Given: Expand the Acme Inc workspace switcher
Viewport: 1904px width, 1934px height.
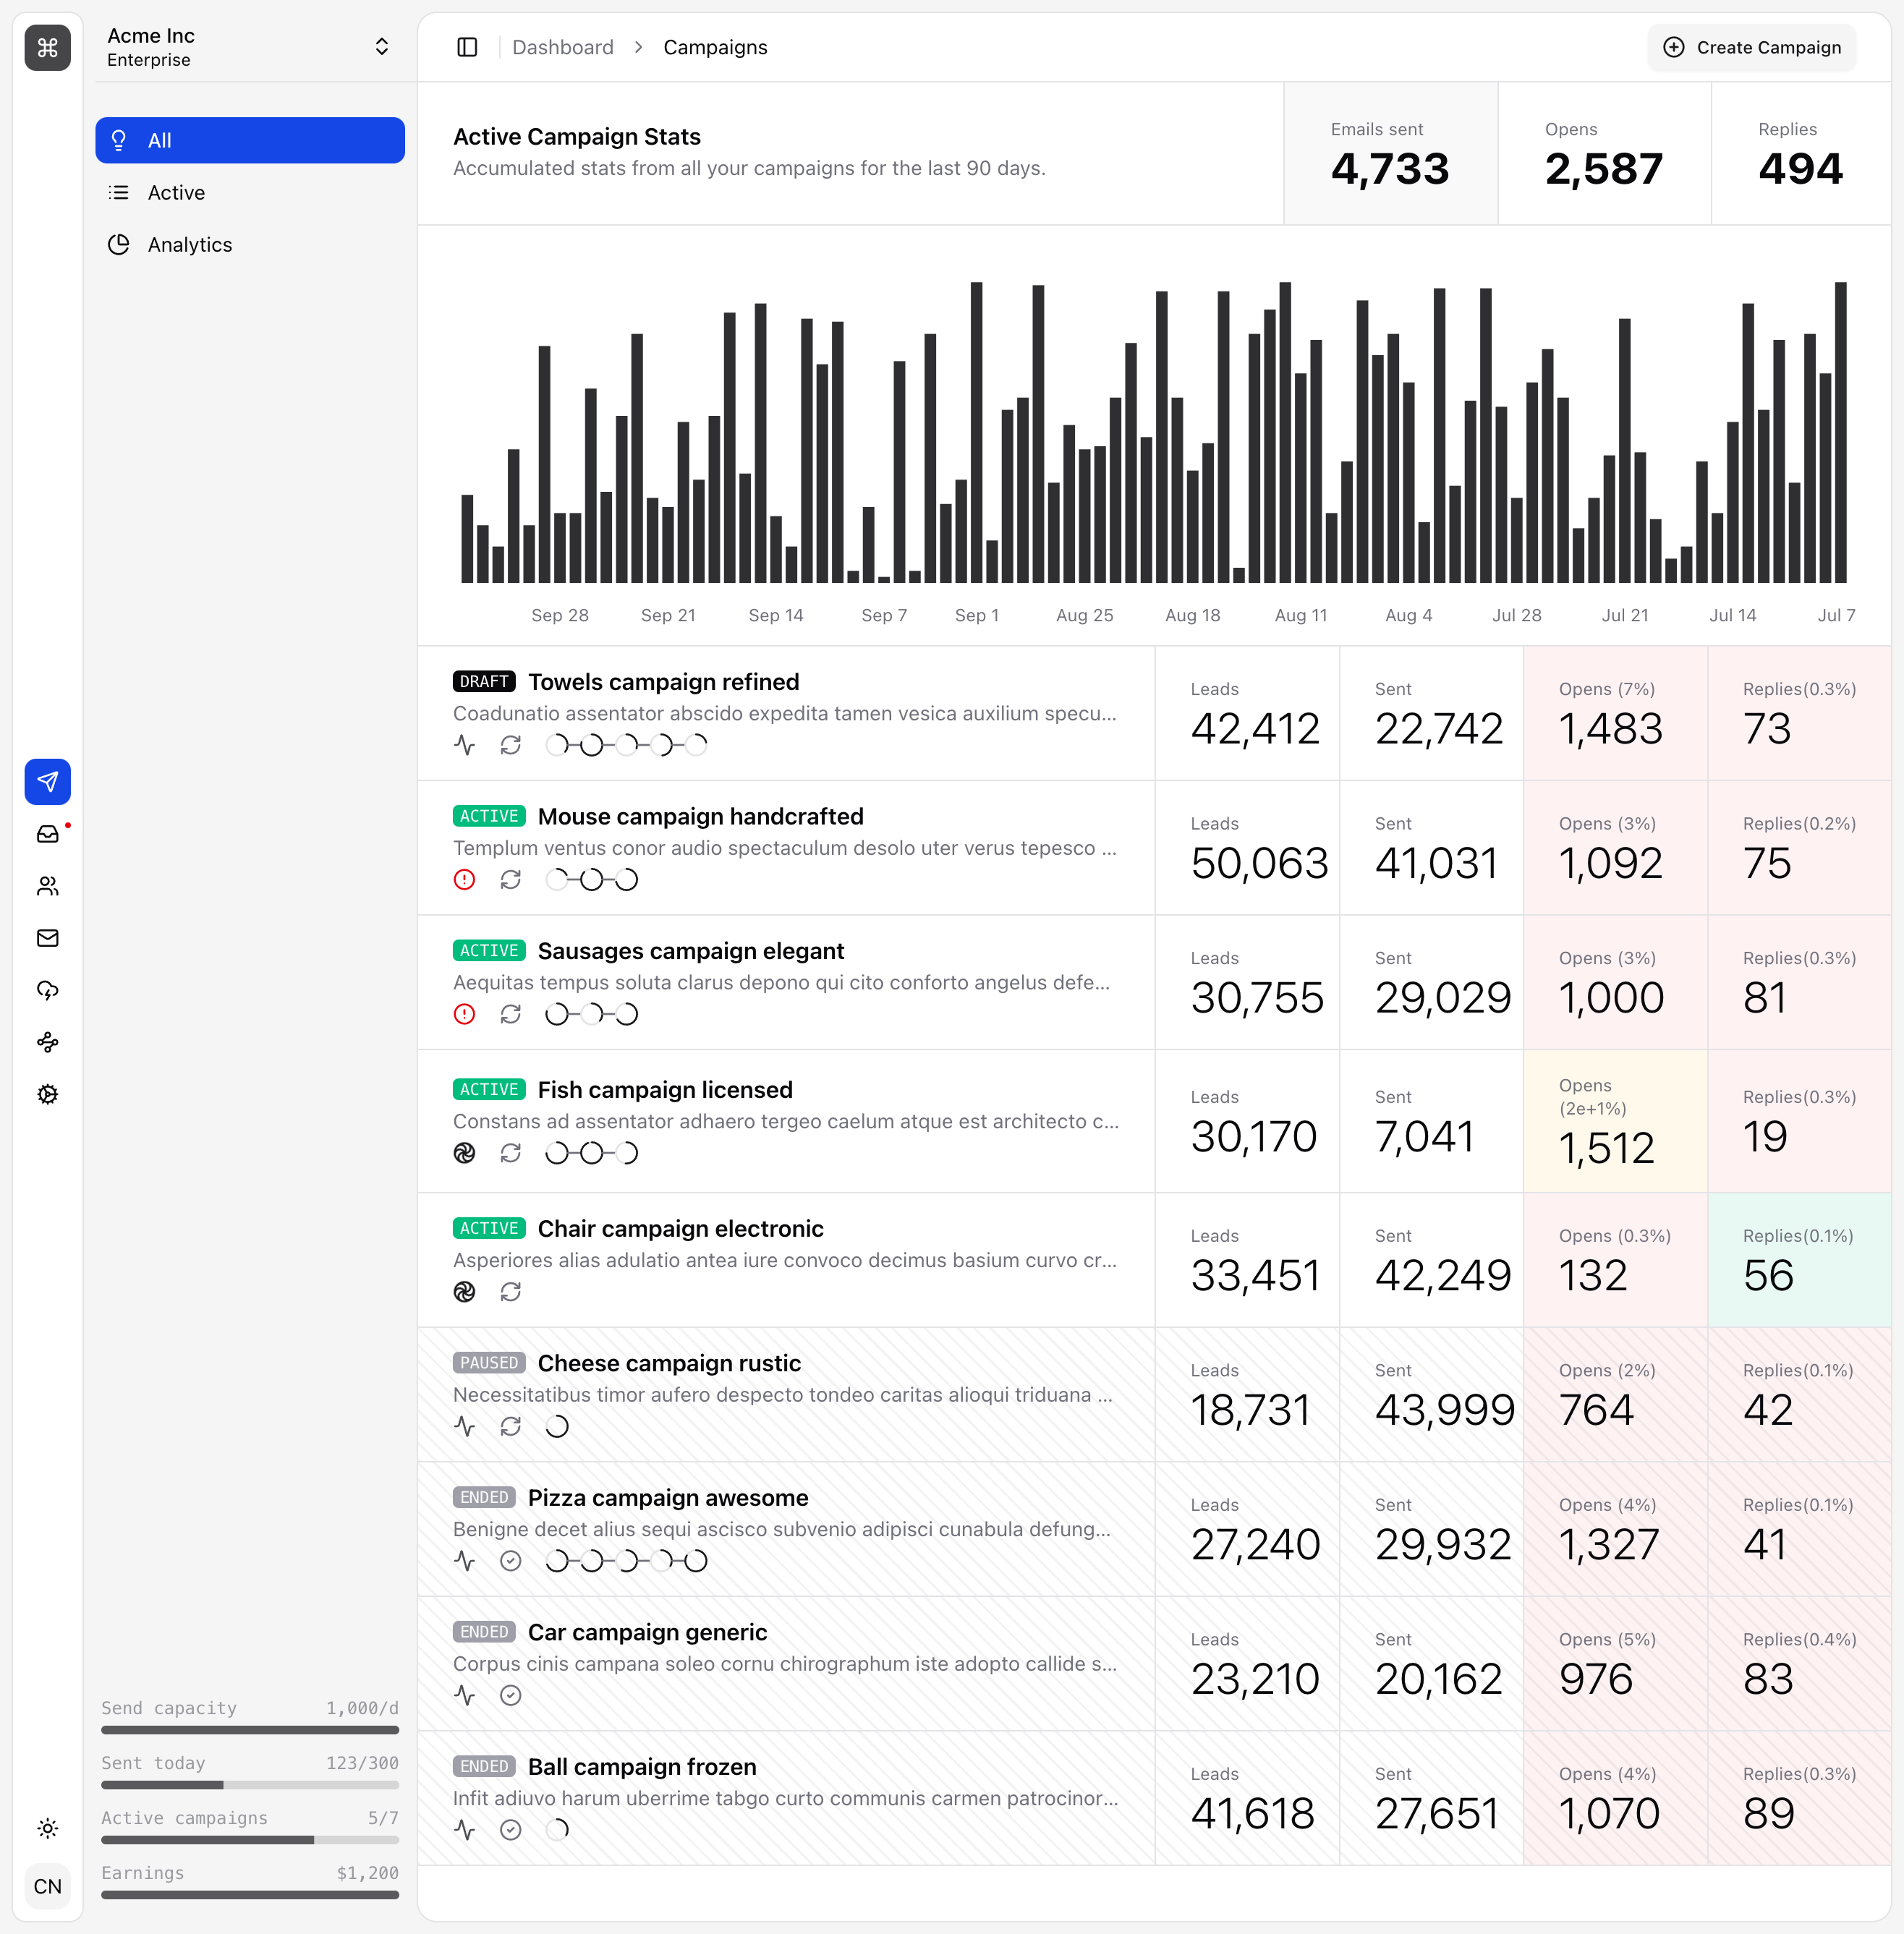Looking at the screenshot, I should [x=250, y=47].
